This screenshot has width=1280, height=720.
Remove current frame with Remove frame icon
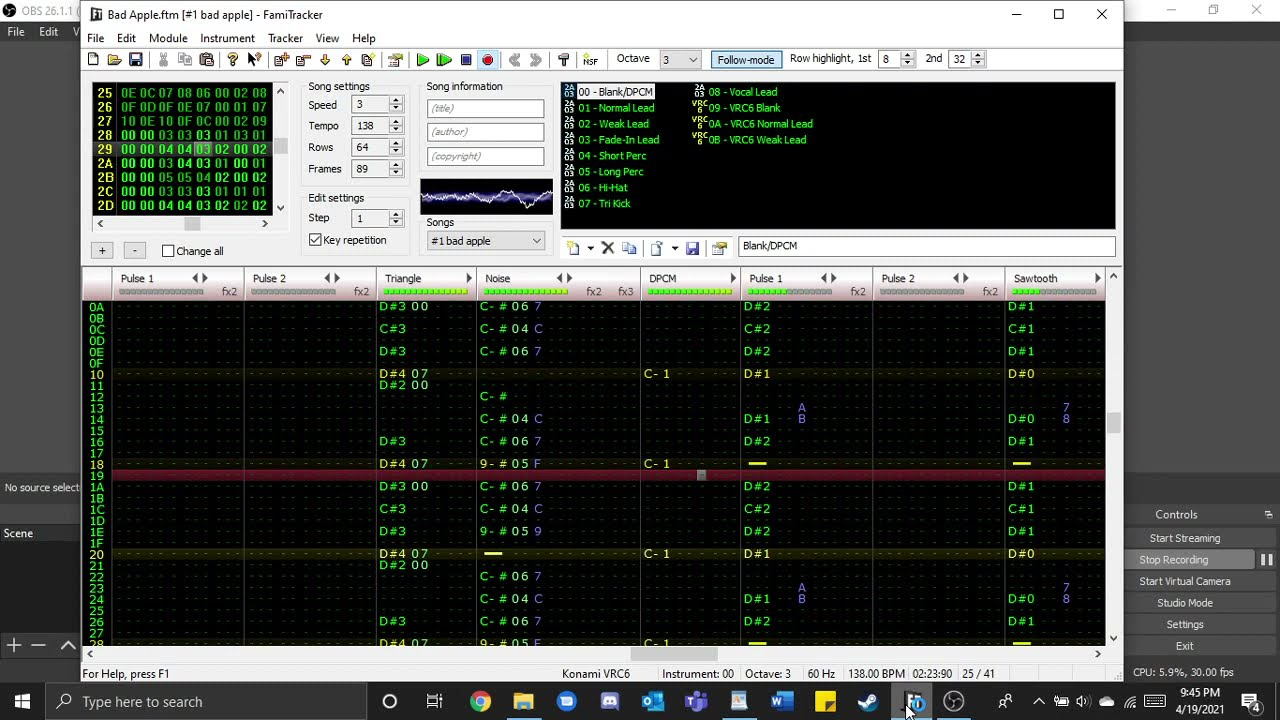pyautogui.click(x=303, y=60)
